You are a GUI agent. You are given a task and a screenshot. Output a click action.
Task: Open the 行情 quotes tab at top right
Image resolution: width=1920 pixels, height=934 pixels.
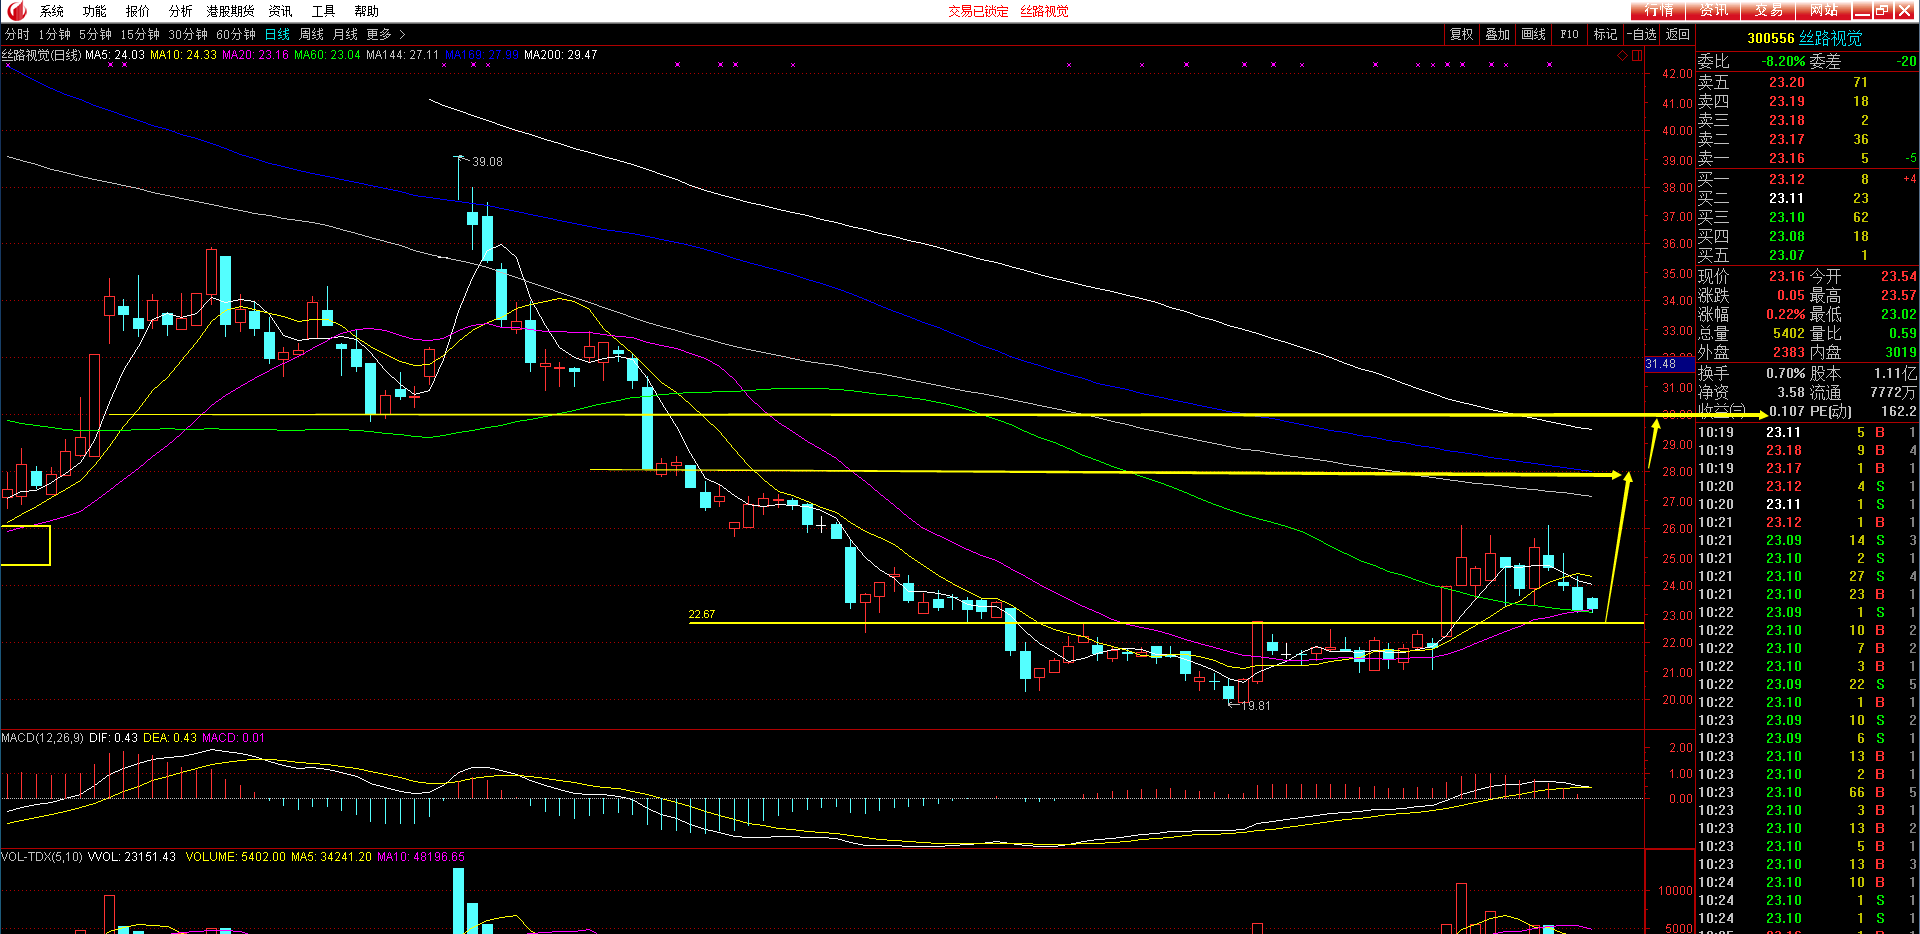(x=1658, y=11)
